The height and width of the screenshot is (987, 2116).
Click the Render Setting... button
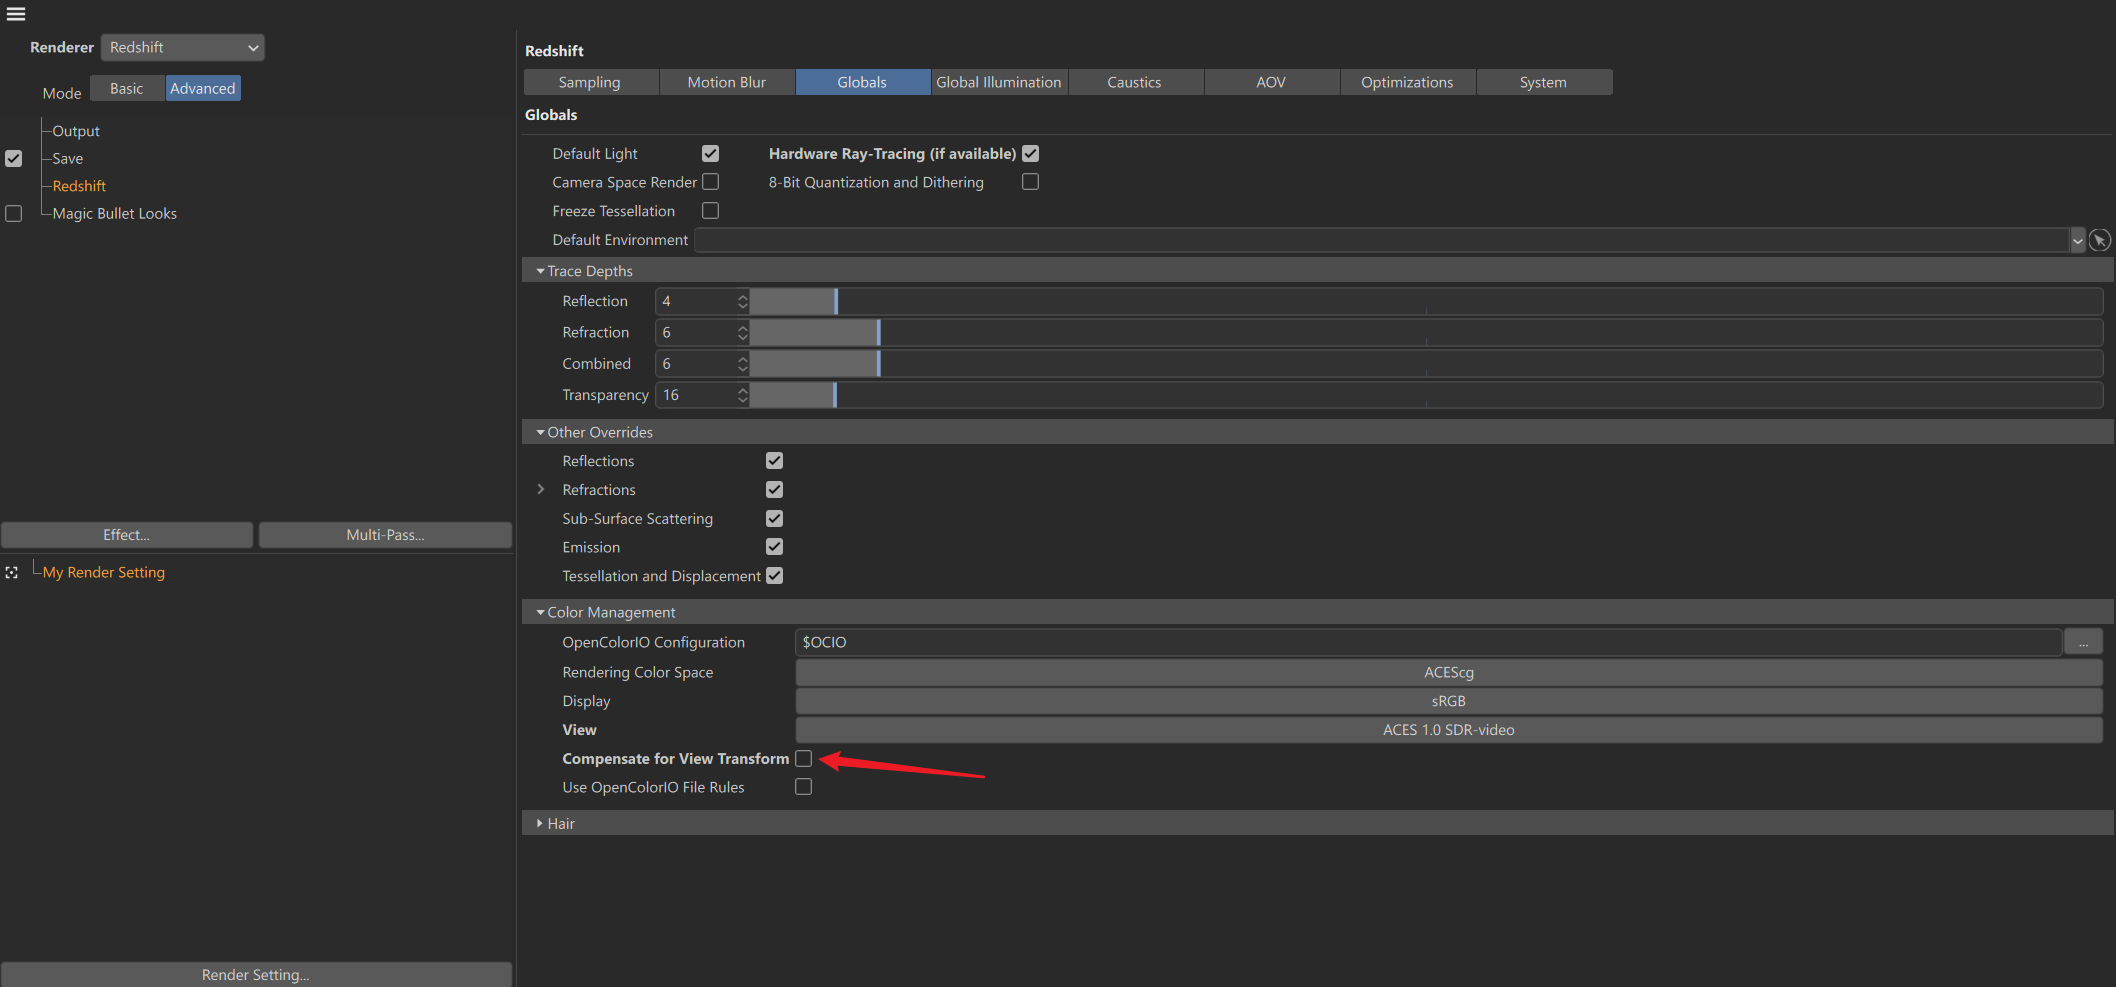pos(256,974)
